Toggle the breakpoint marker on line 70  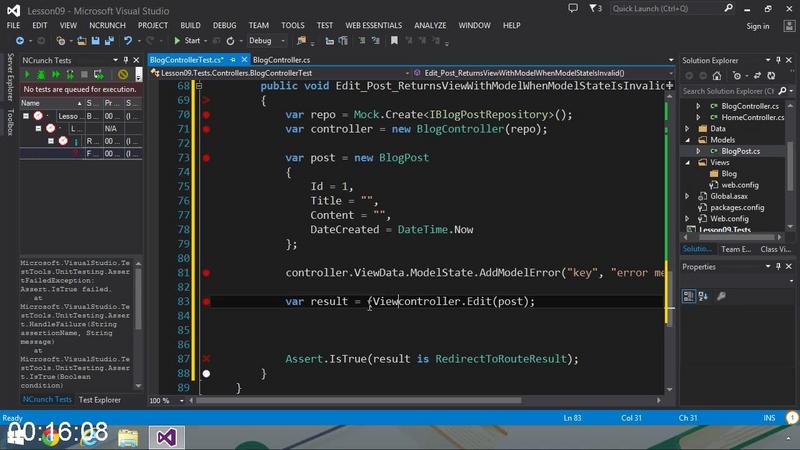[206, 115]
